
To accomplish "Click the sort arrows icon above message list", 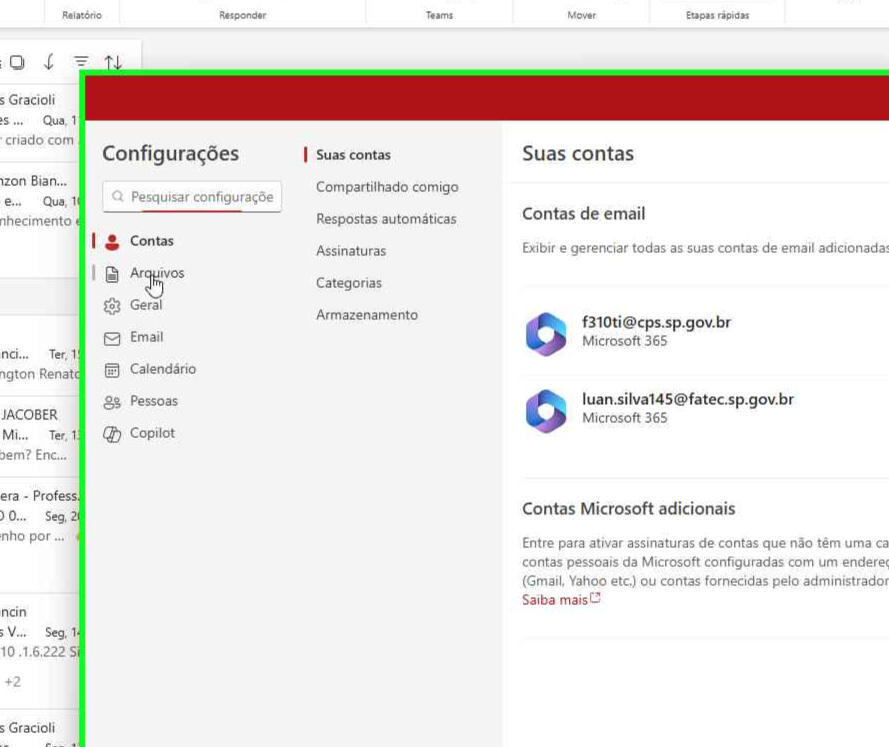I will tap(113, 62).
